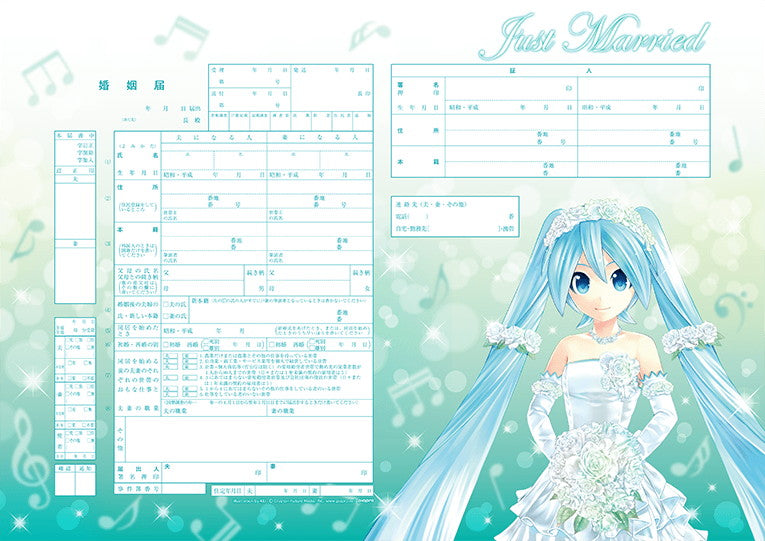Click 署名 押印 label in witness table
This screenshot has width=765, height=541.
tap(418, 88)
